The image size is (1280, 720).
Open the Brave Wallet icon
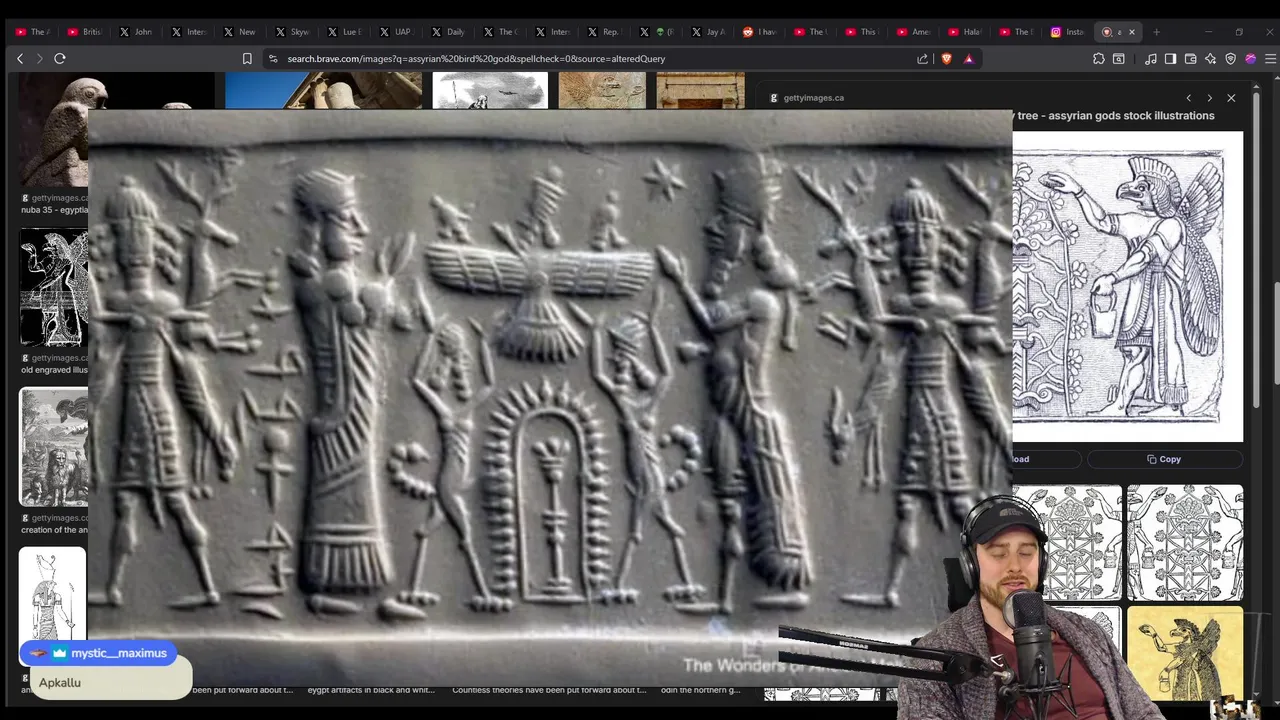(x=1190, y=59)
